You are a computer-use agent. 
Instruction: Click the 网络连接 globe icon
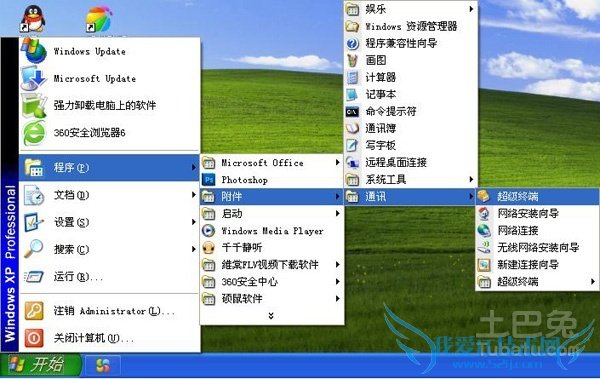[484, 230]
